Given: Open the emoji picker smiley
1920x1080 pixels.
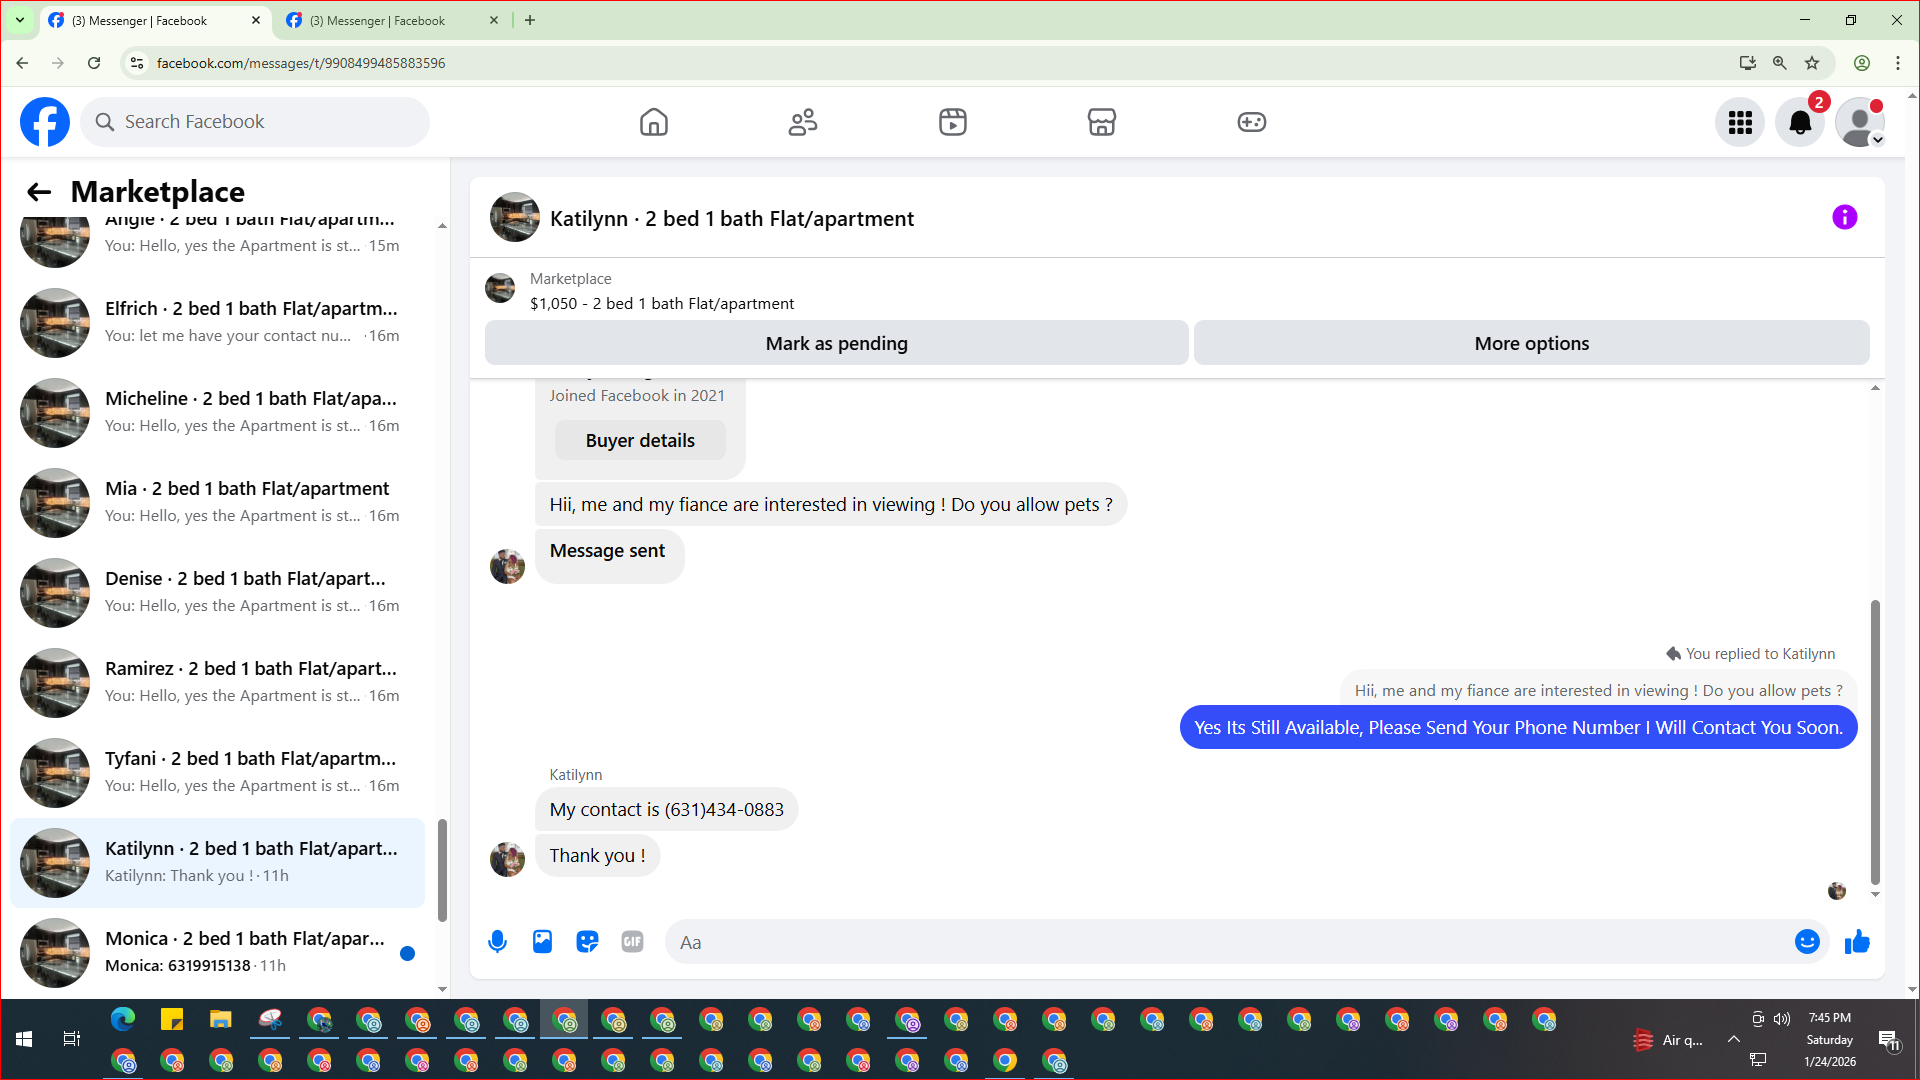Looking at the screenshot, I should click(x=1806, y=942).
